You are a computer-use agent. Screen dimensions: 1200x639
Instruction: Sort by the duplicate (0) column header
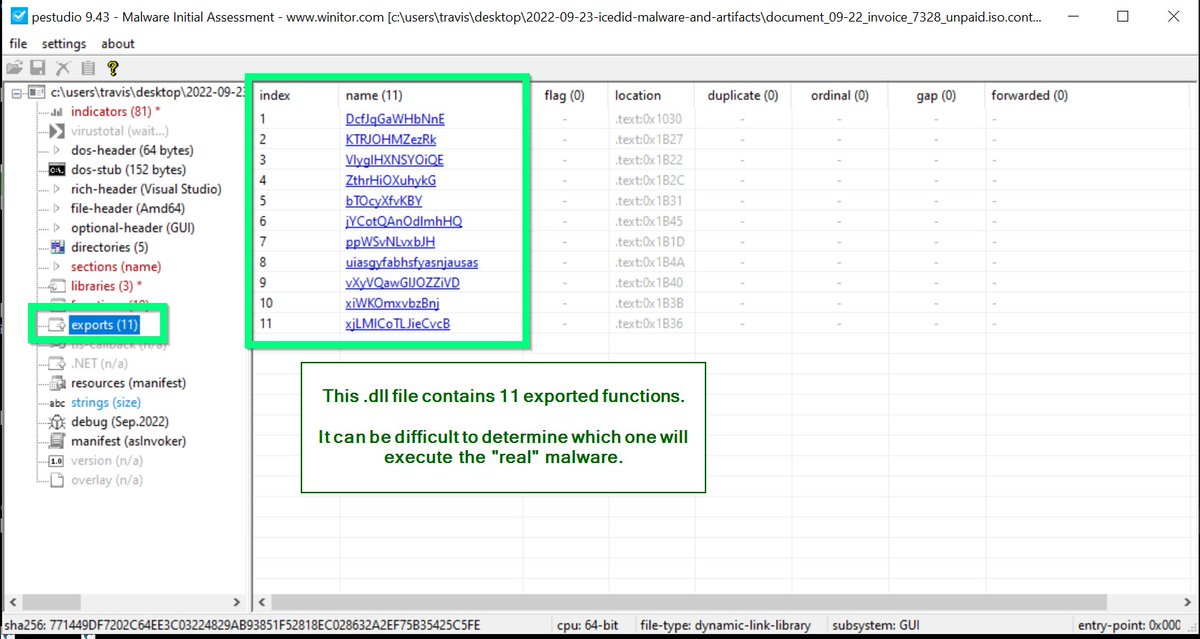tap(742, 96)
